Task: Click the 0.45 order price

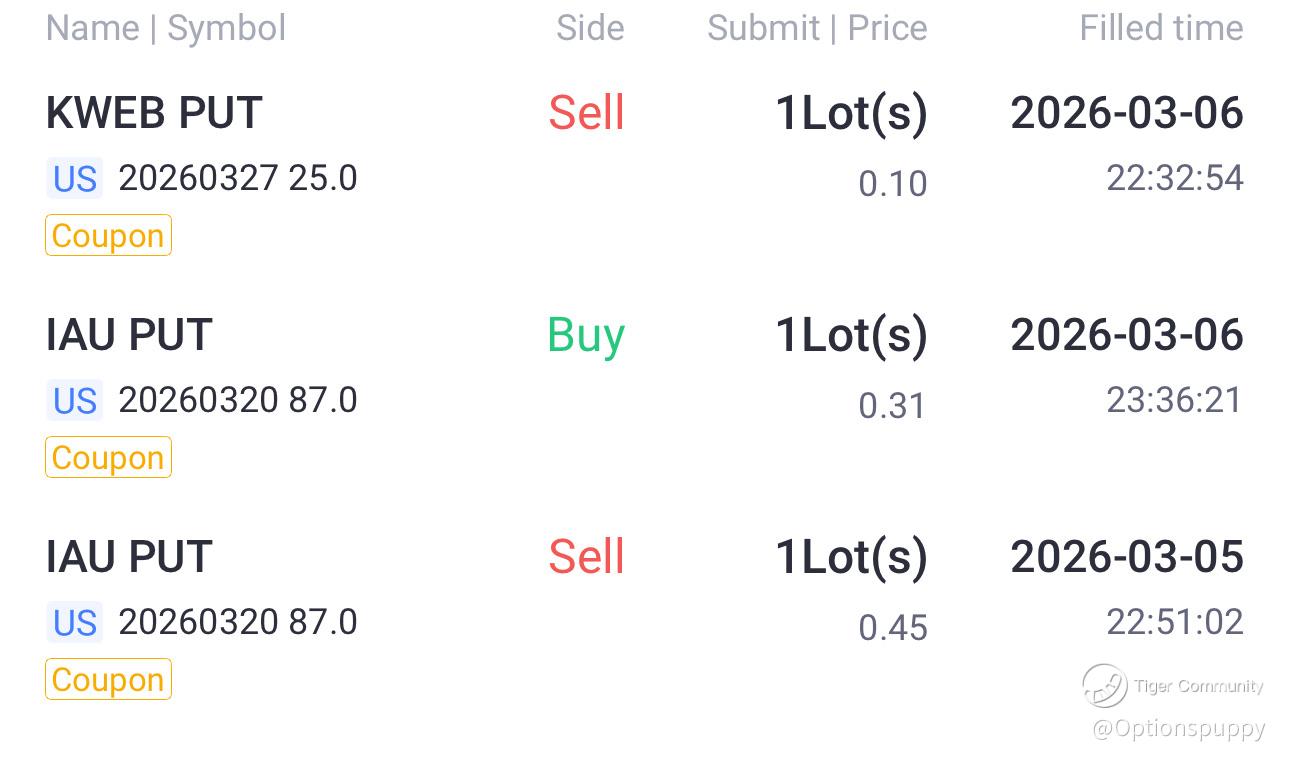Action: tap(892, 628)
